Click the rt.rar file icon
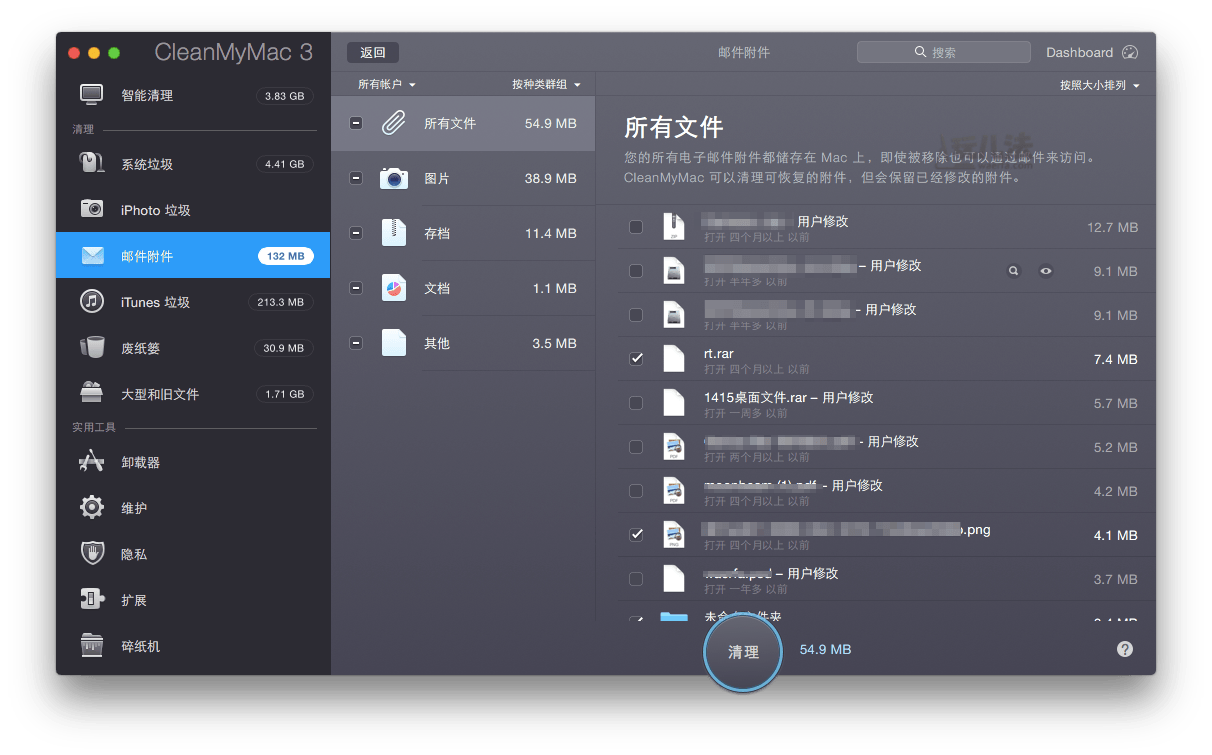This screenshot has width=1212, height=755. 674,358
